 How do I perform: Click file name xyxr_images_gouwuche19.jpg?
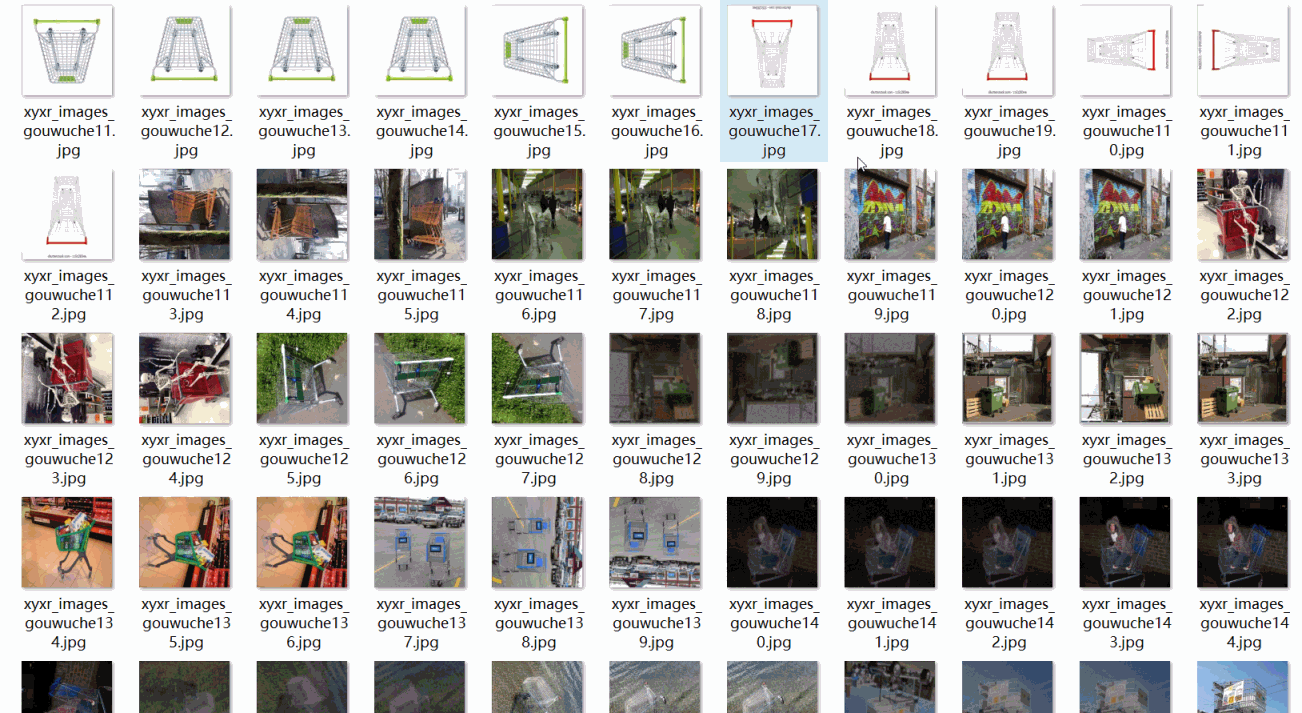(1009, 131)
